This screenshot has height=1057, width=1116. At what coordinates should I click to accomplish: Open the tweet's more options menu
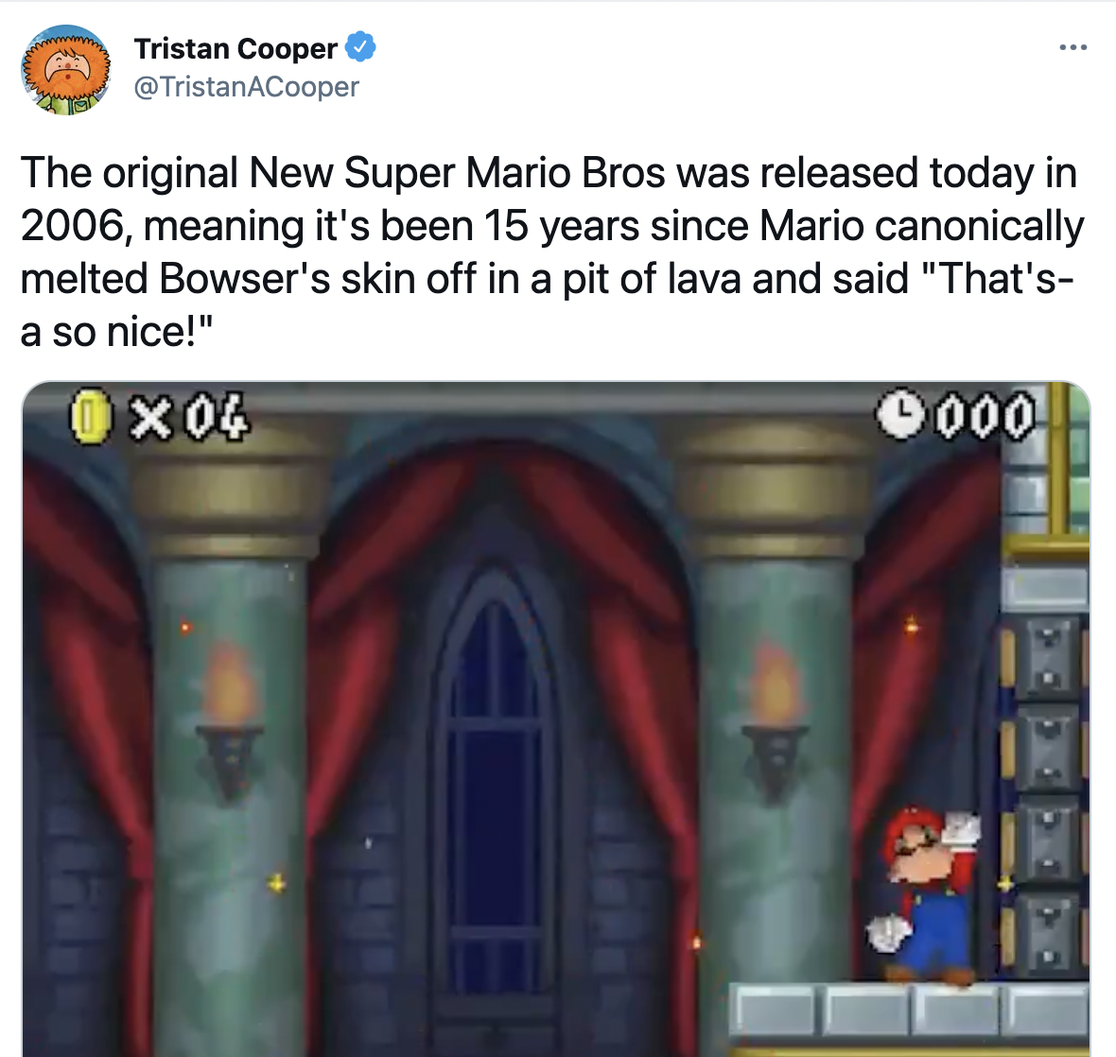click(x=1072, y=48)
